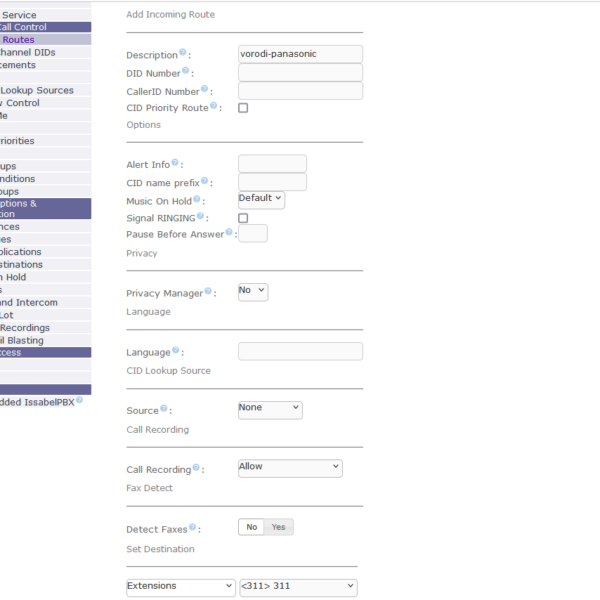Set Detect Faxes to Yes
This screenshot has width=600, height=600.
278,527
